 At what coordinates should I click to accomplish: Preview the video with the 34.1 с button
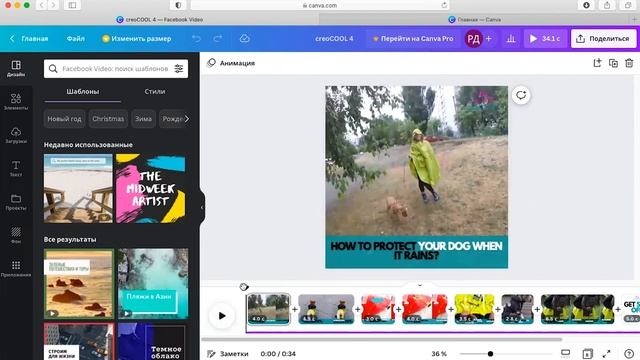(x=545, y=39)
